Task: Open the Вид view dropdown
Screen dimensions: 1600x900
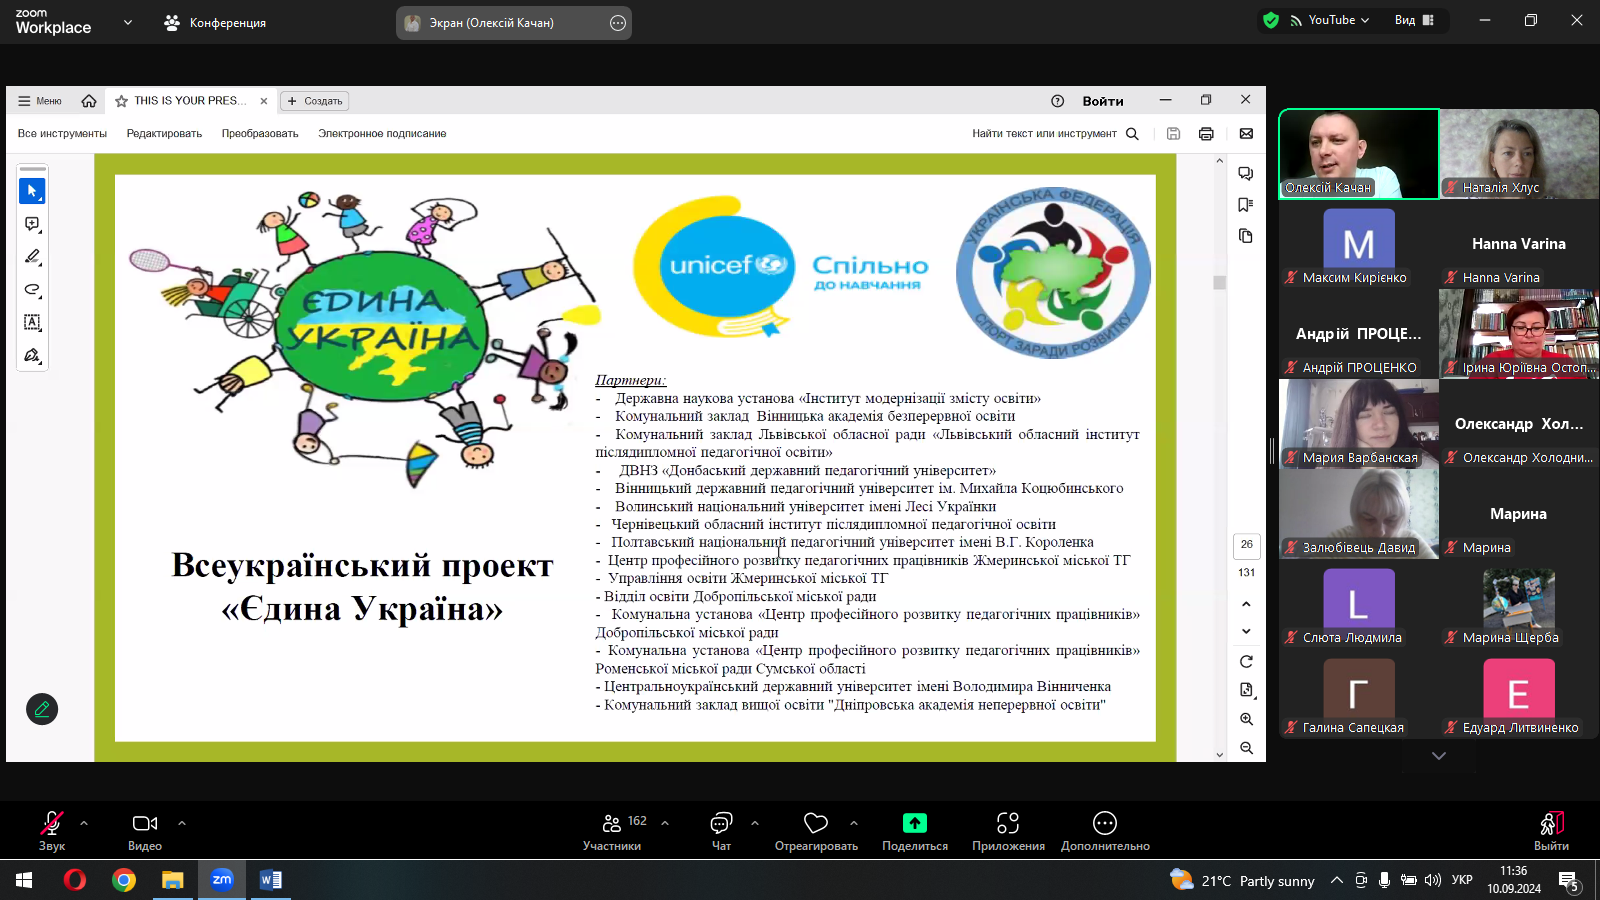Action: click(x=1414, y=20)
